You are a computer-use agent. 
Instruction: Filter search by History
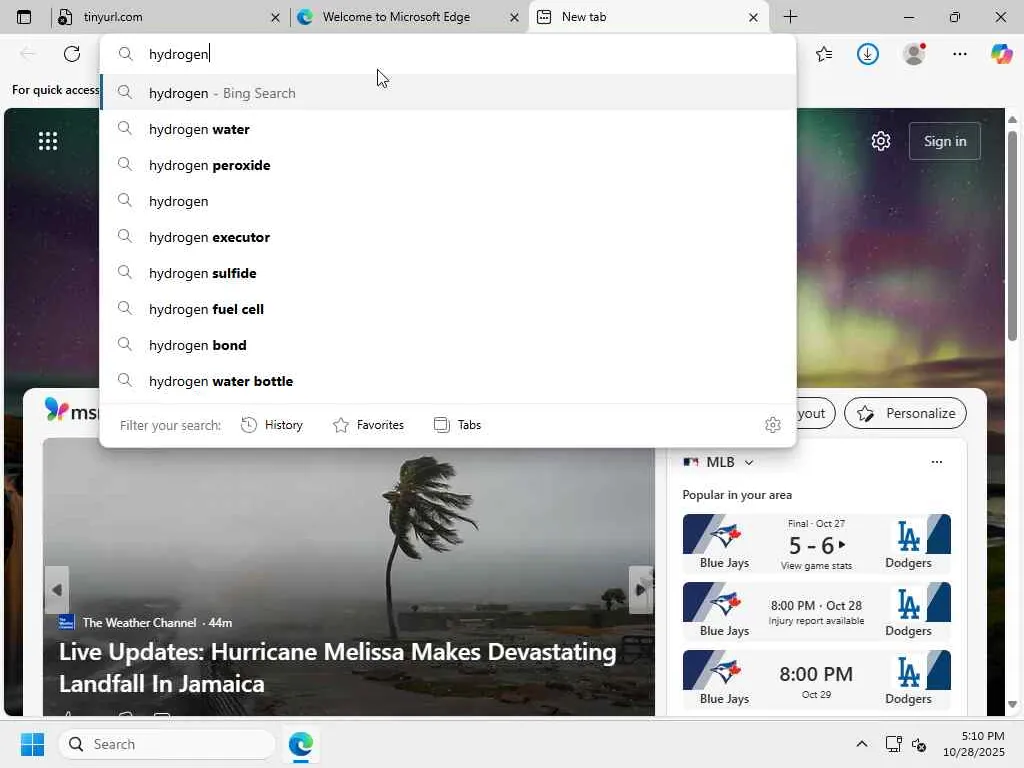click(x=272, y=425)
